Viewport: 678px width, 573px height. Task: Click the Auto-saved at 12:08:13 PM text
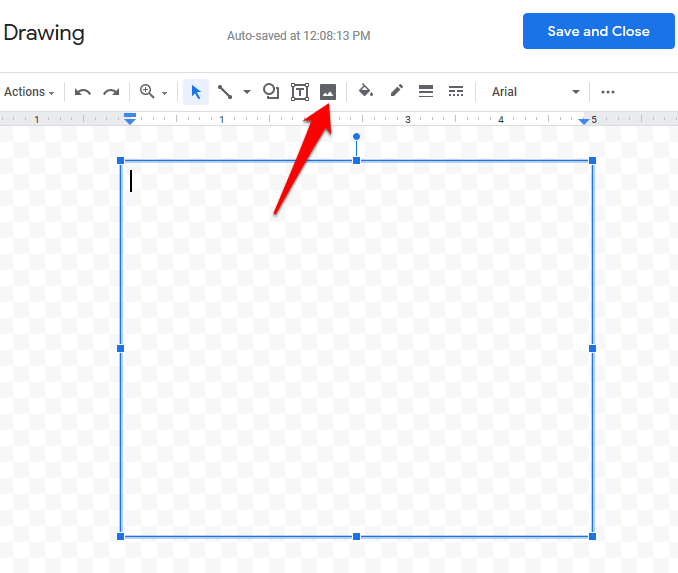tap(298, 35)
